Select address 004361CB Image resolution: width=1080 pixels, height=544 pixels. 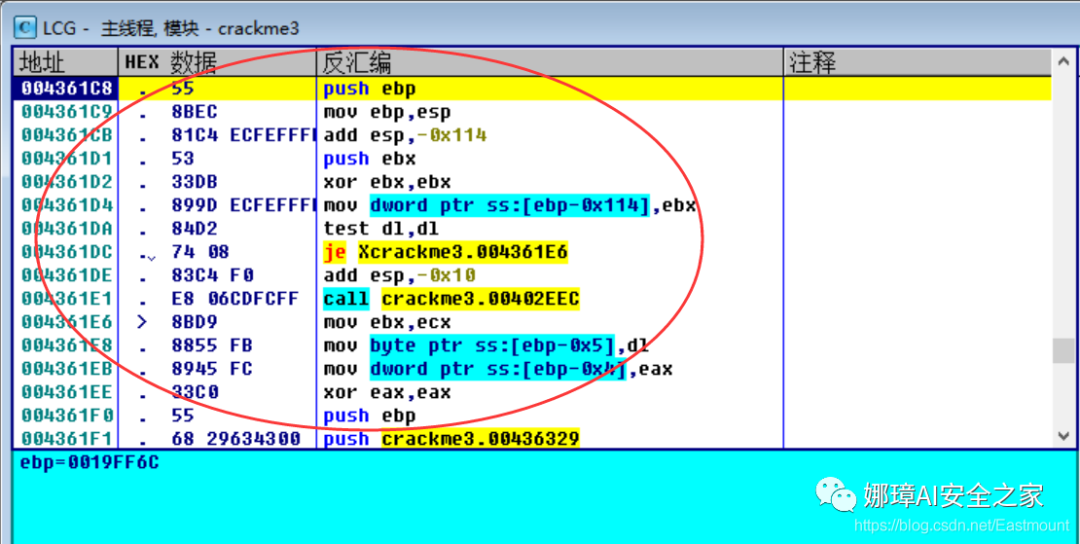click(66, 135)
